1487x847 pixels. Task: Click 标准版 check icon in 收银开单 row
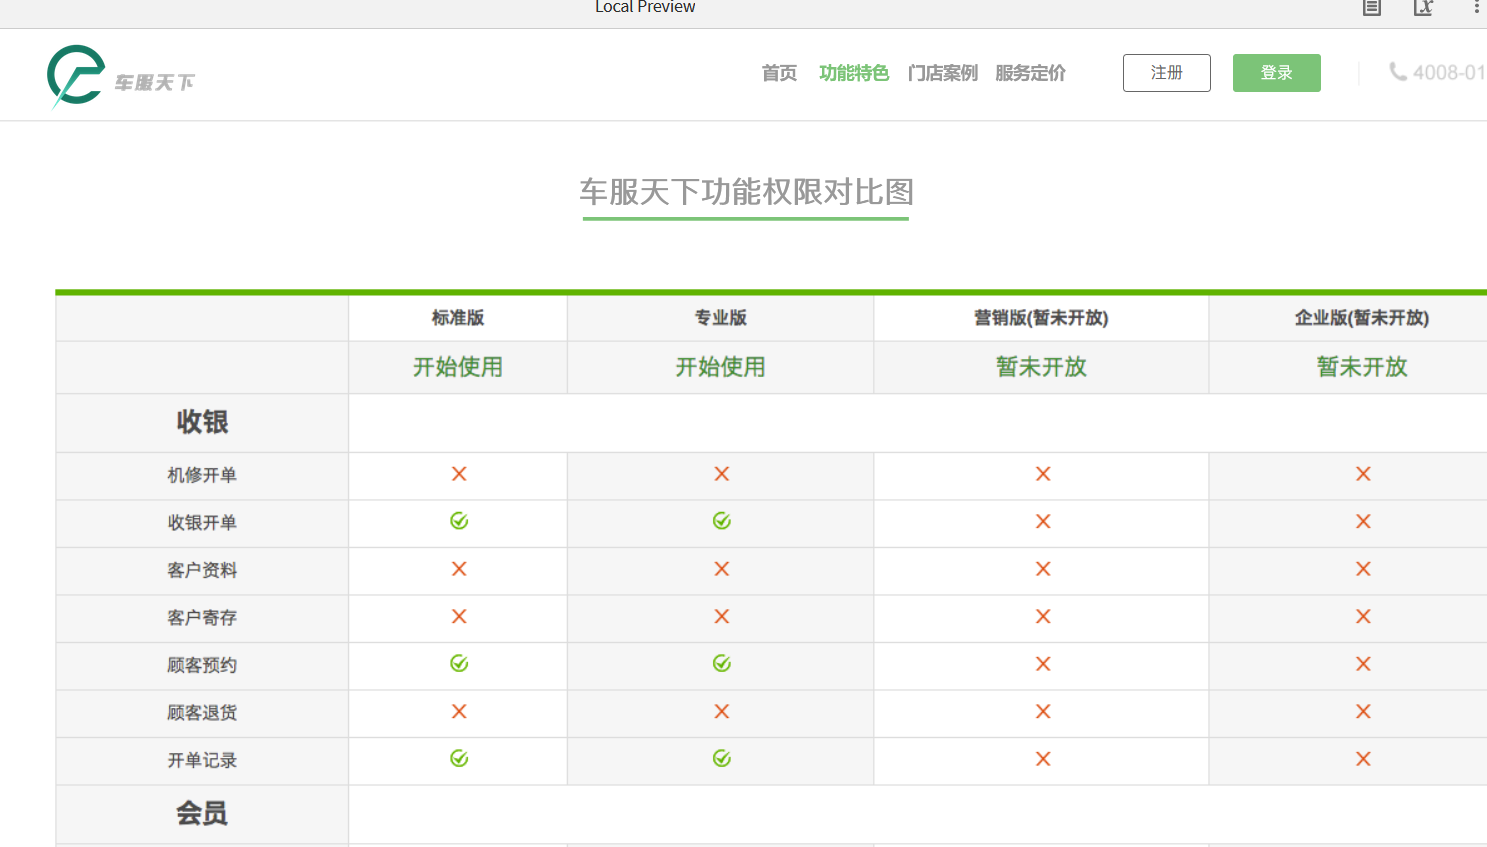point(459,521)
